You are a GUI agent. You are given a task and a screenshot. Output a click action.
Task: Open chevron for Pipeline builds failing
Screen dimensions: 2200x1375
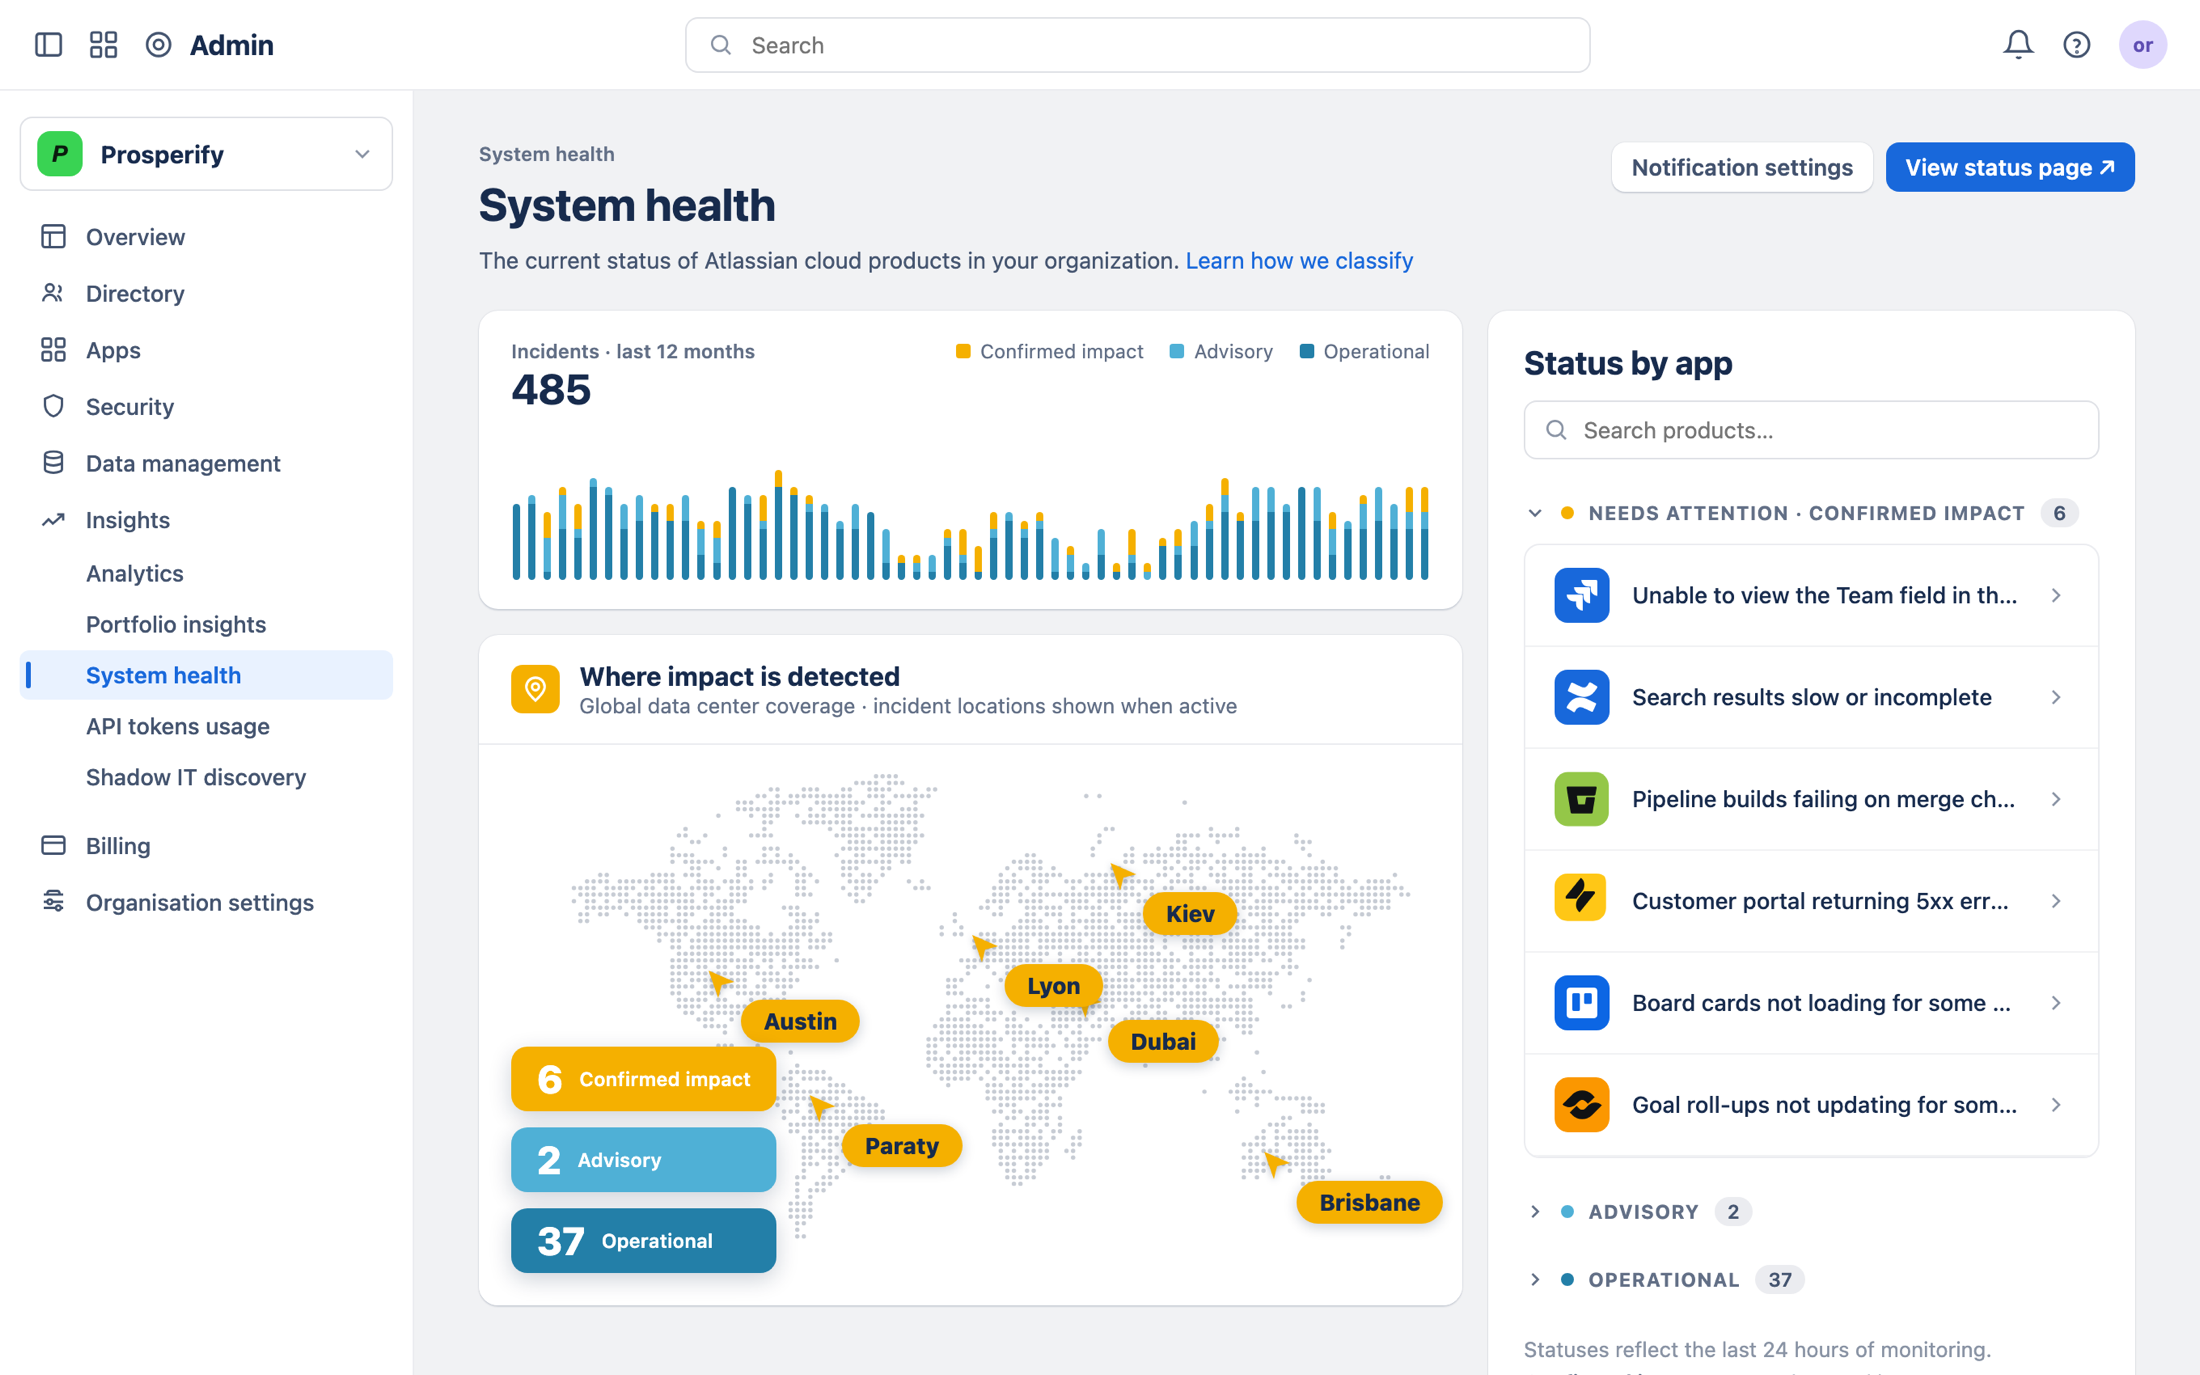click(x=2056, y=799)
